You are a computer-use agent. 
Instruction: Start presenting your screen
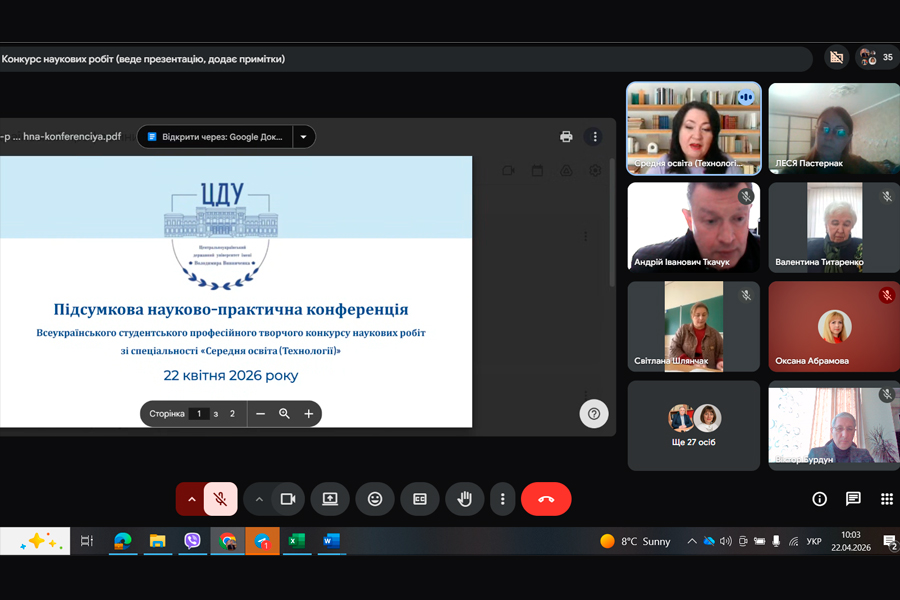pyautogui.click(x=330, y=499)
